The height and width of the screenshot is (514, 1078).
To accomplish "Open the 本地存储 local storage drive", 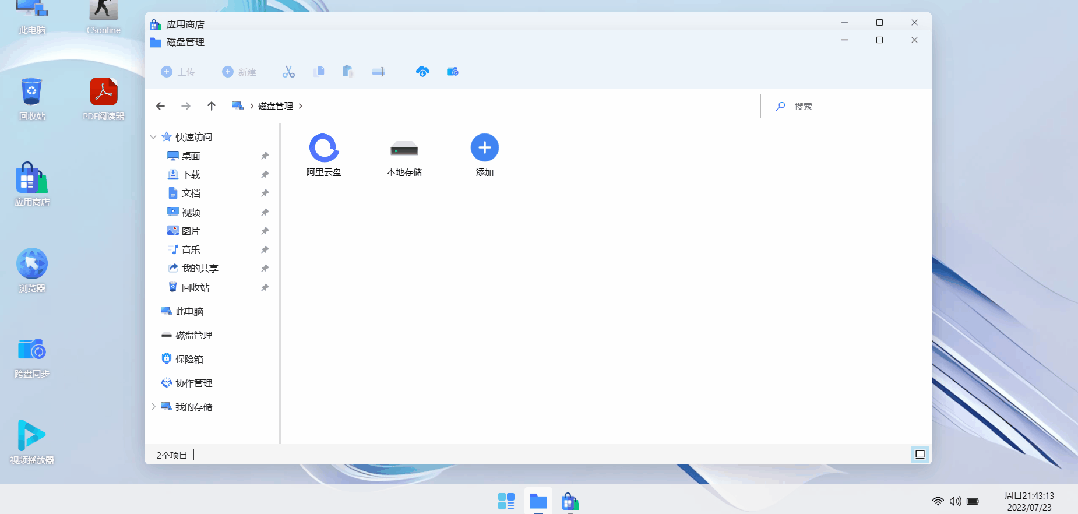I will pyautogui.click(x=404, y=155).
